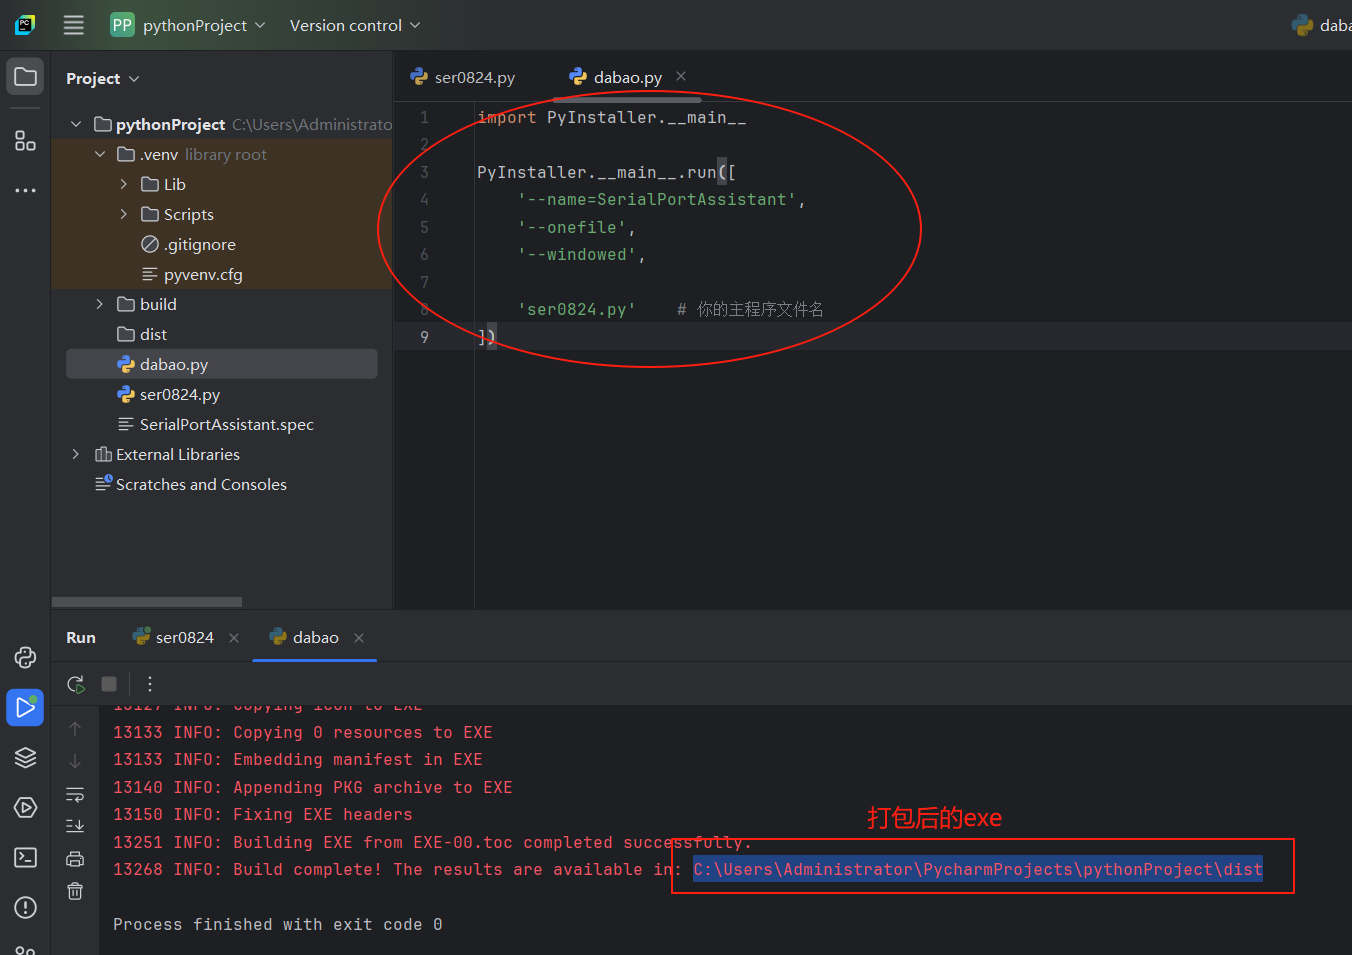
Task: Open the Version control dropdown
Action: pyautogui.click(x=355, y=25)
